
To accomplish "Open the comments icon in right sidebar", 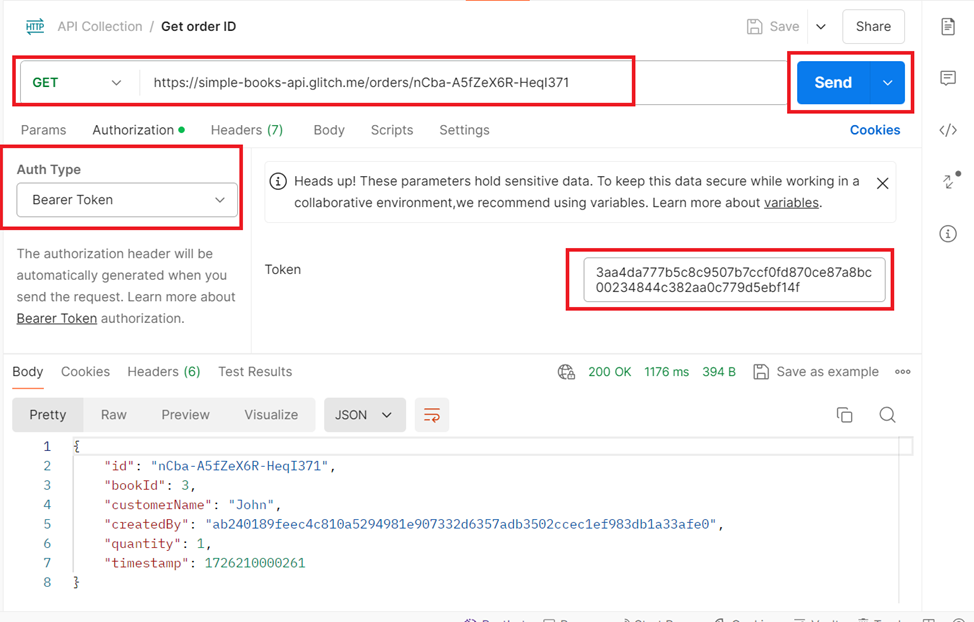I will (948, 79).
